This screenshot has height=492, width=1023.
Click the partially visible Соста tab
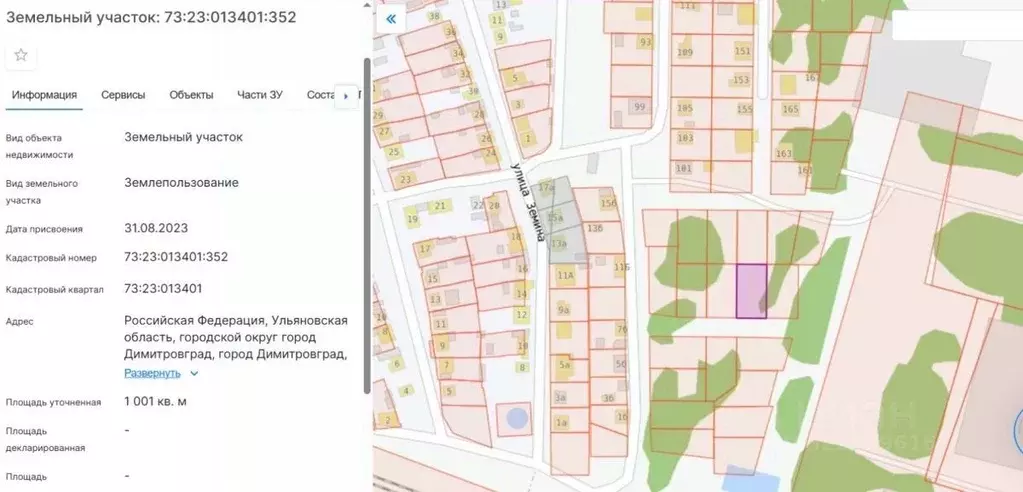pos(320,95)
